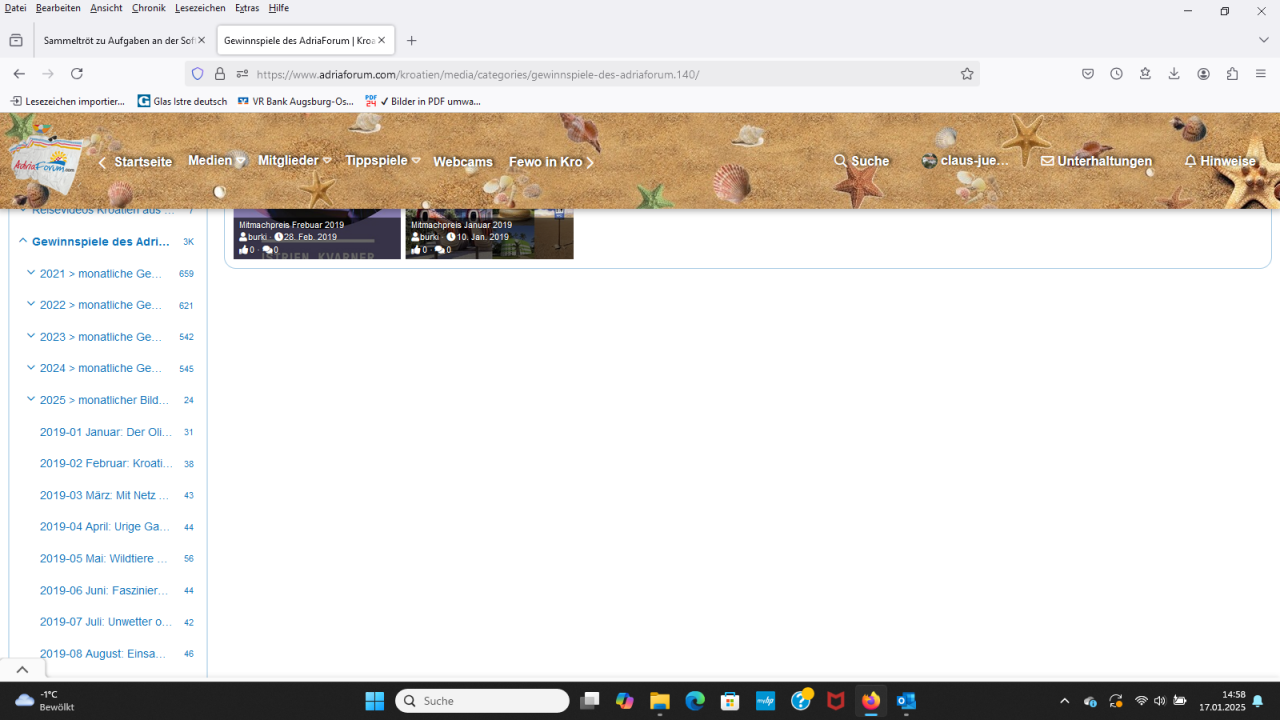The height and width of the screenshot is (720, 1280).
Task: Open Outlook from the taskbar
Action: pos(906,701)
